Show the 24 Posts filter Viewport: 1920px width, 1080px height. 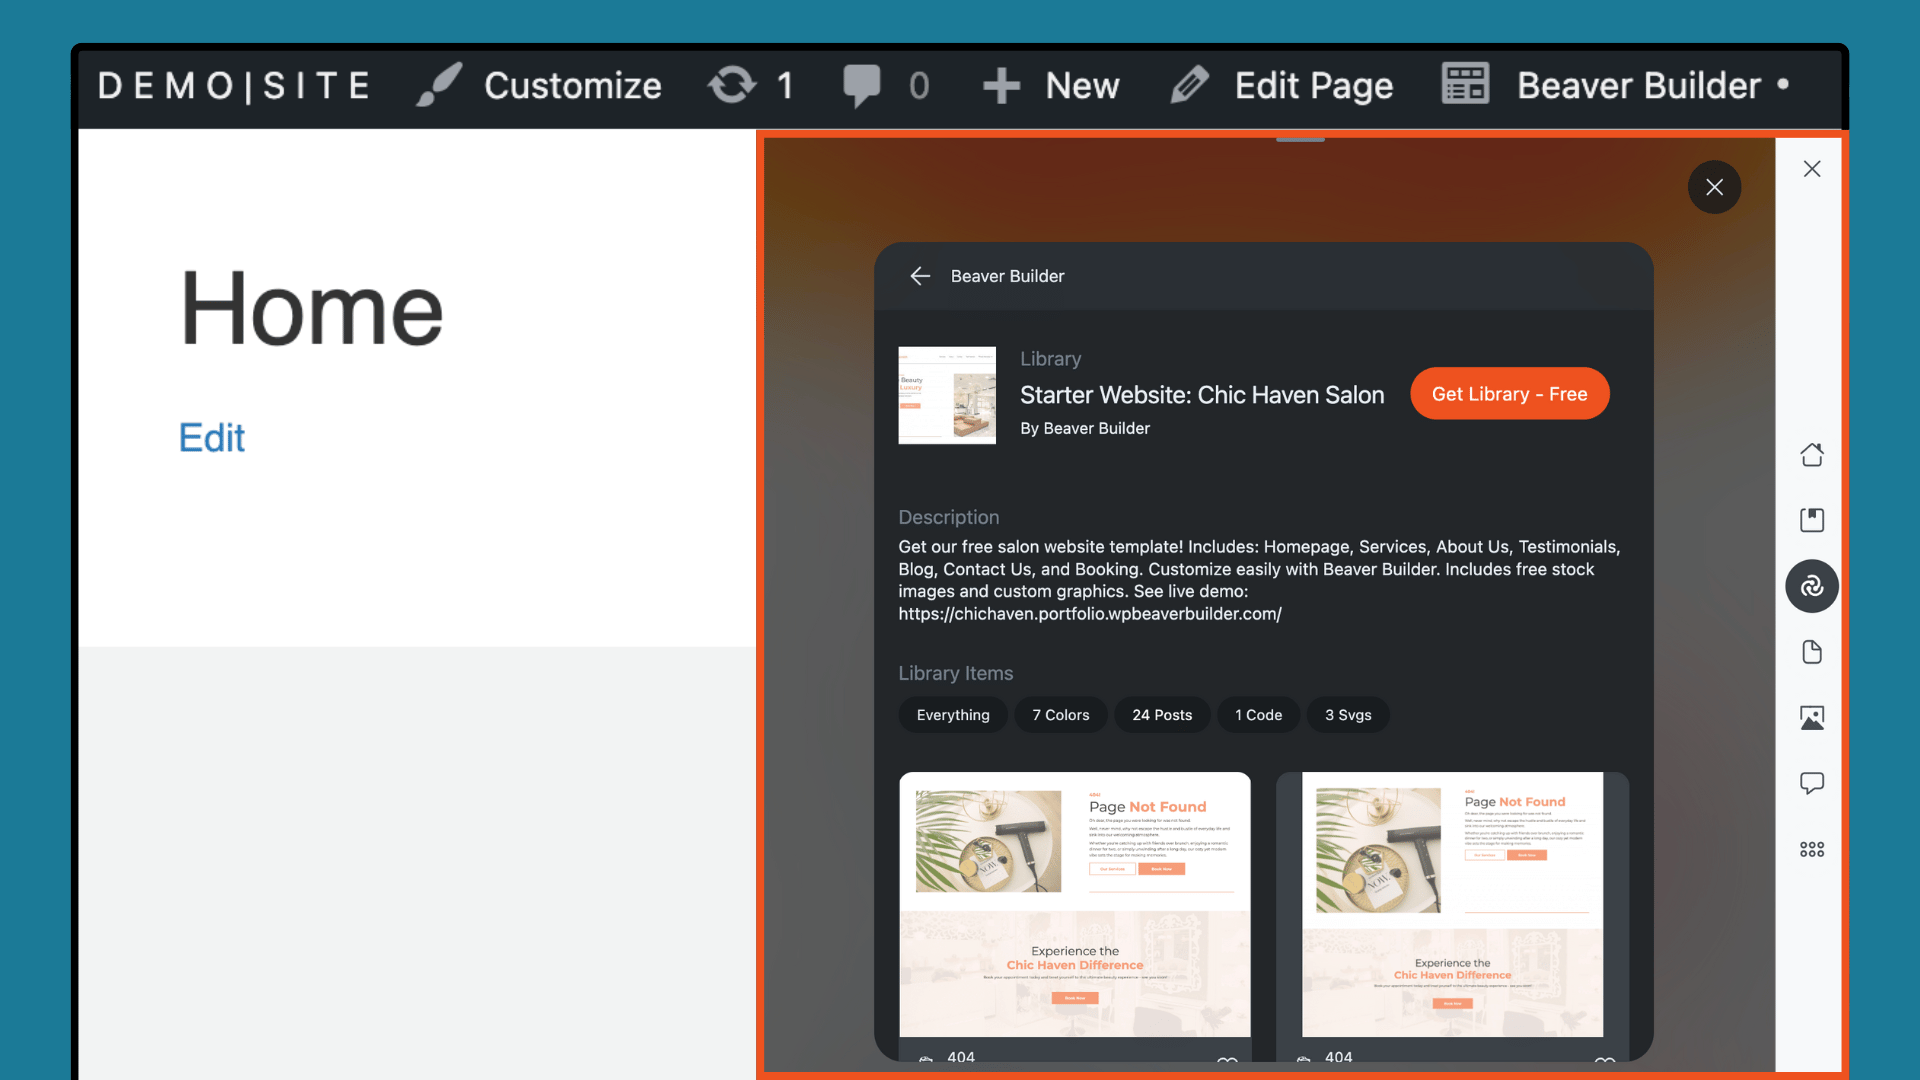pyautogui.click(x=1161, y=715)
